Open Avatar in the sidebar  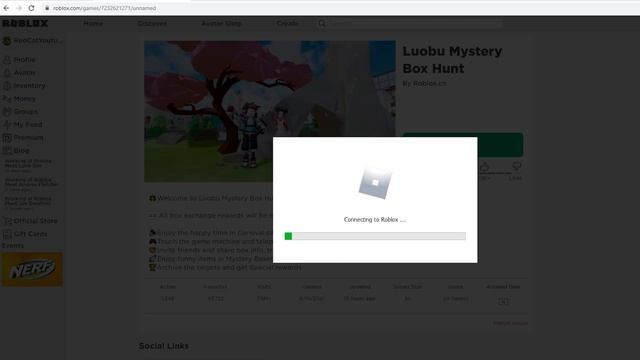point(24,73)
